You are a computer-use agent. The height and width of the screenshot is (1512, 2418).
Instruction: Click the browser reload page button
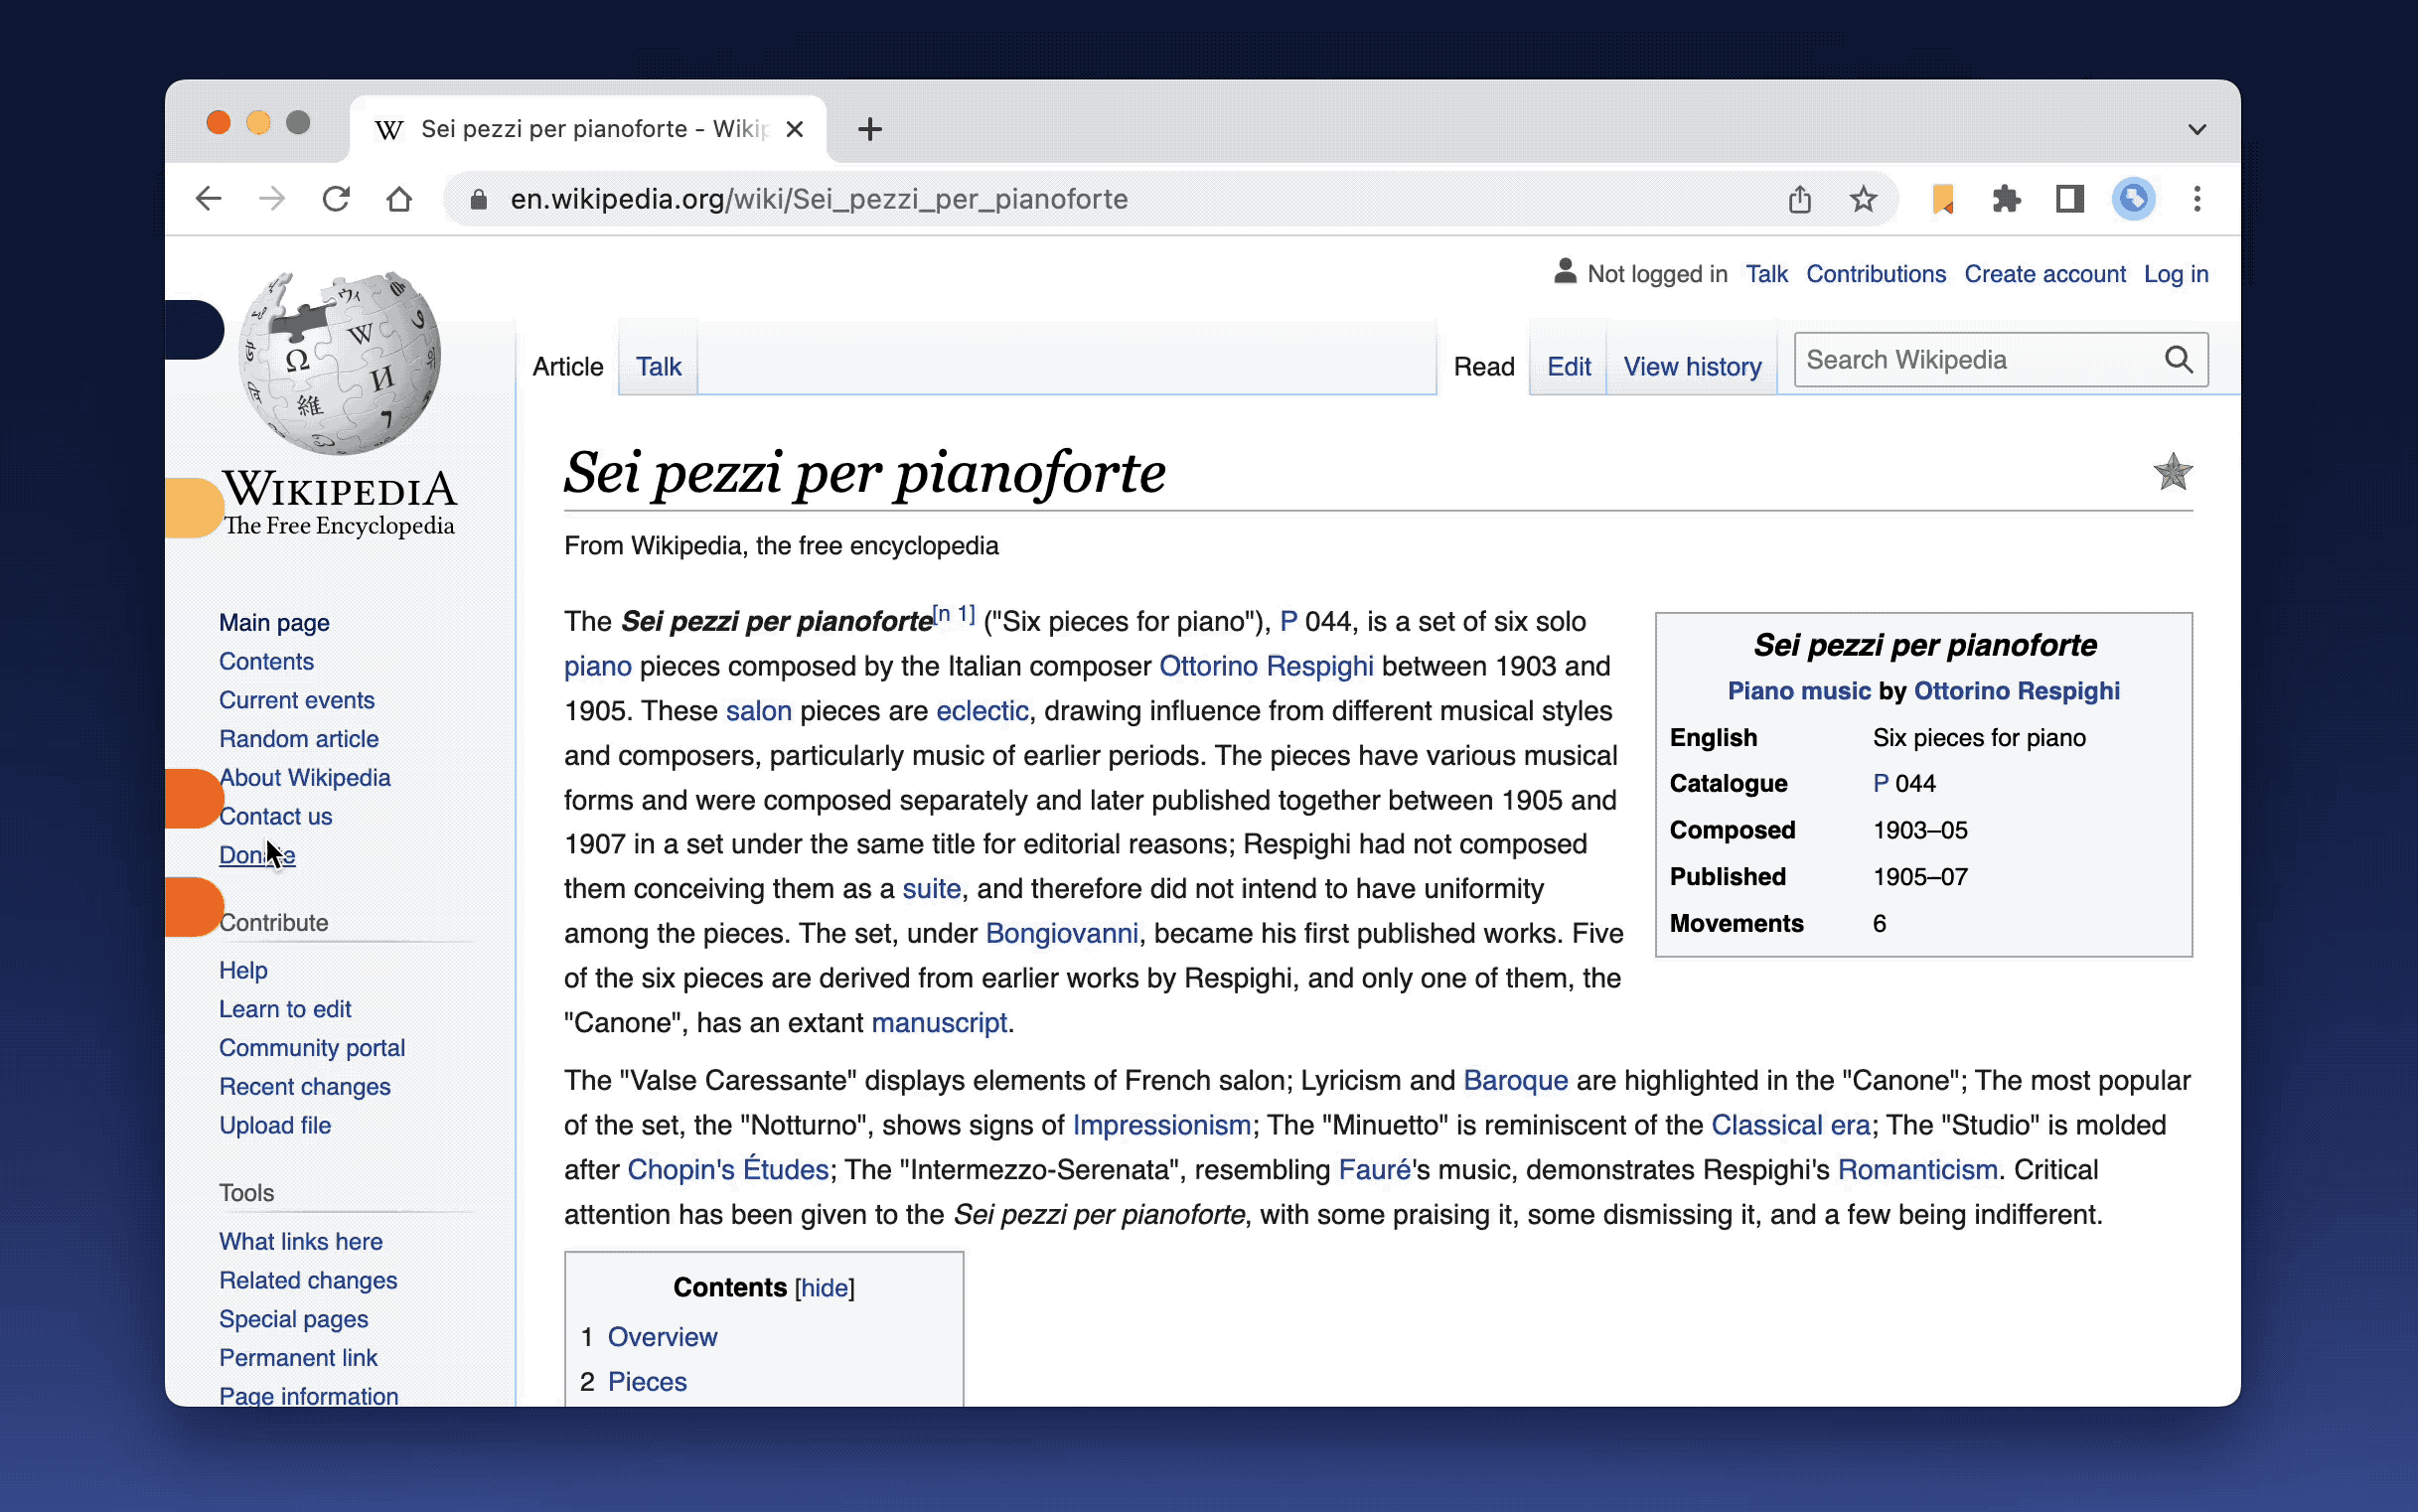pyautogui.click(x=340, y=199)
